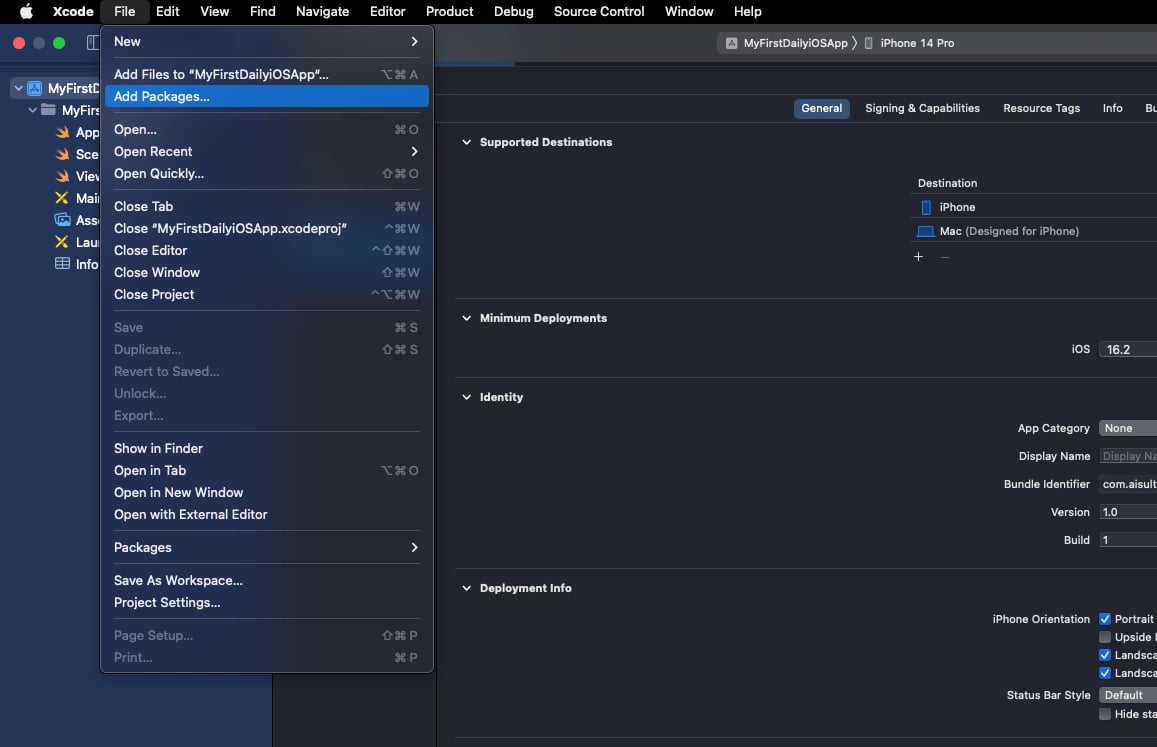
Task: Switch to Signing & Capabilities tab
Action: [922, 109]
